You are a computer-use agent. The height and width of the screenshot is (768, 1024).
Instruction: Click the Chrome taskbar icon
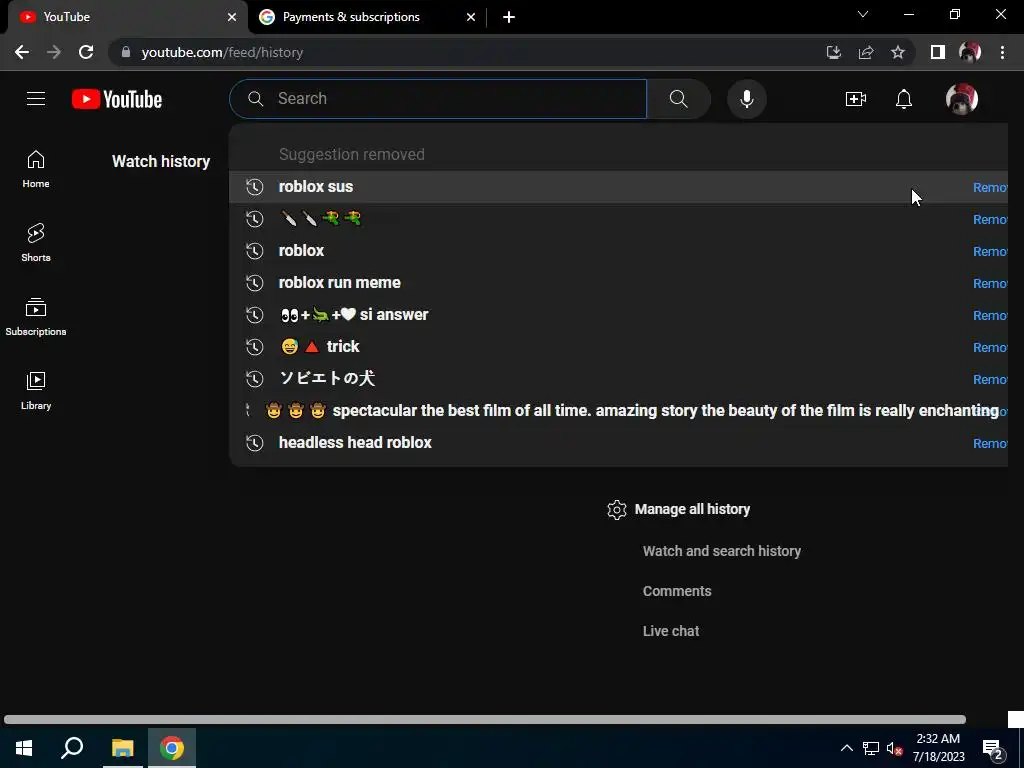172,748
